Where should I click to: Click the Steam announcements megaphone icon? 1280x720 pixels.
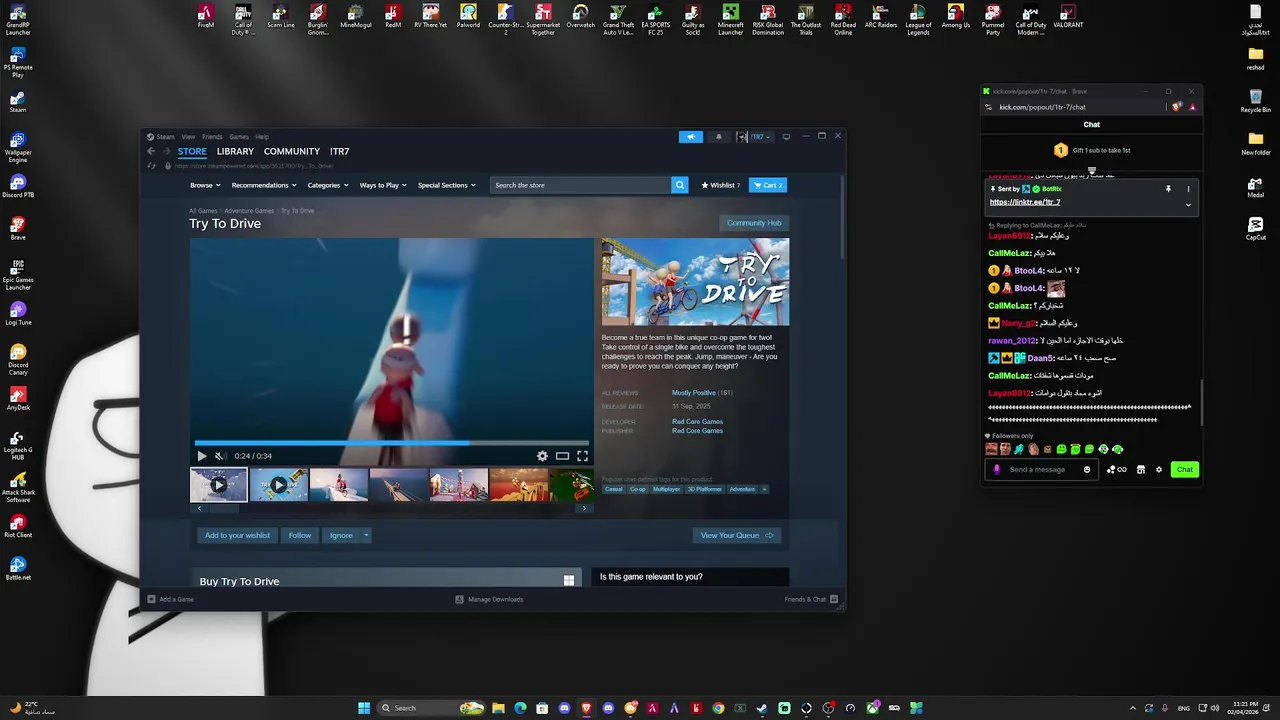[x=690, y=137]
